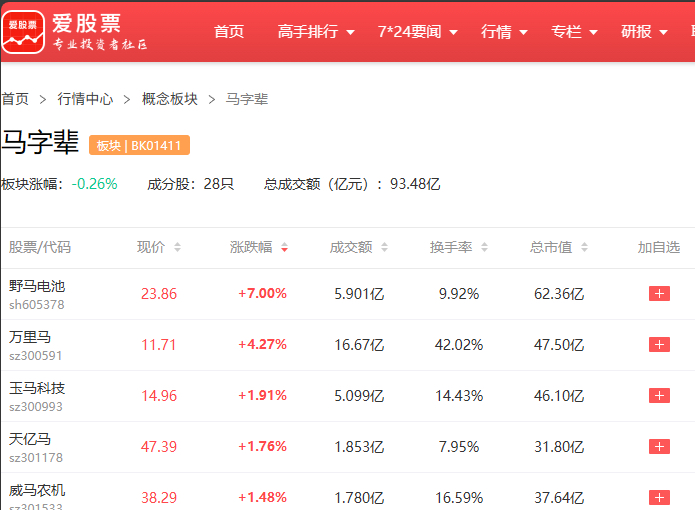Click the price 23.86
This screenshot has width=695, height=510.
(x=159, y=294)
